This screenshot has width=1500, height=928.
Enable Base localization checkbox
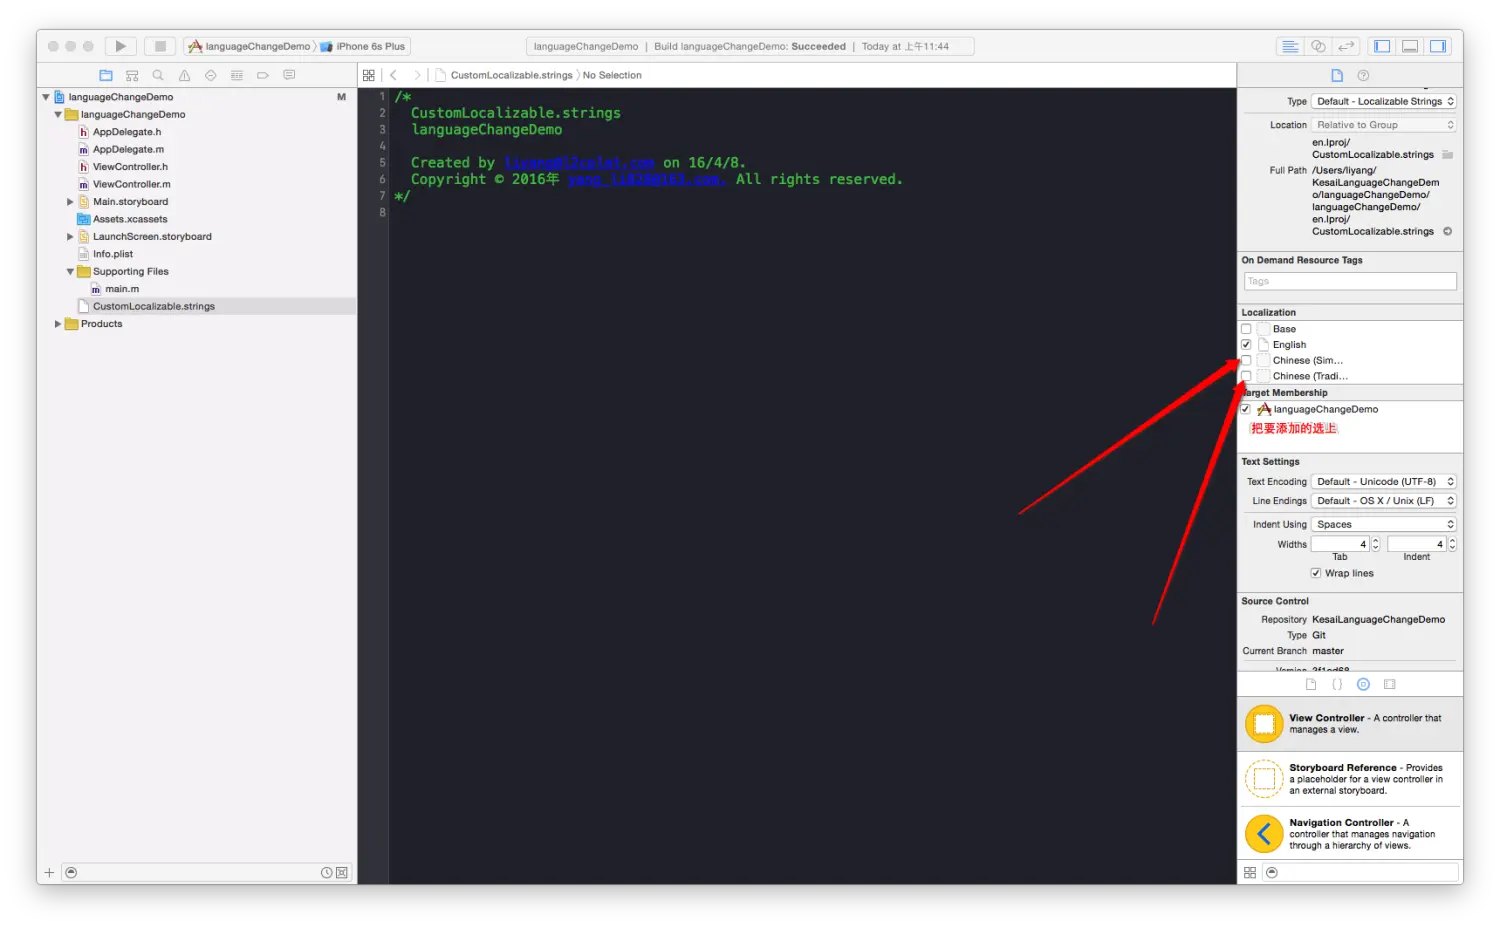pyautogui.click(x=1246, y=329)
